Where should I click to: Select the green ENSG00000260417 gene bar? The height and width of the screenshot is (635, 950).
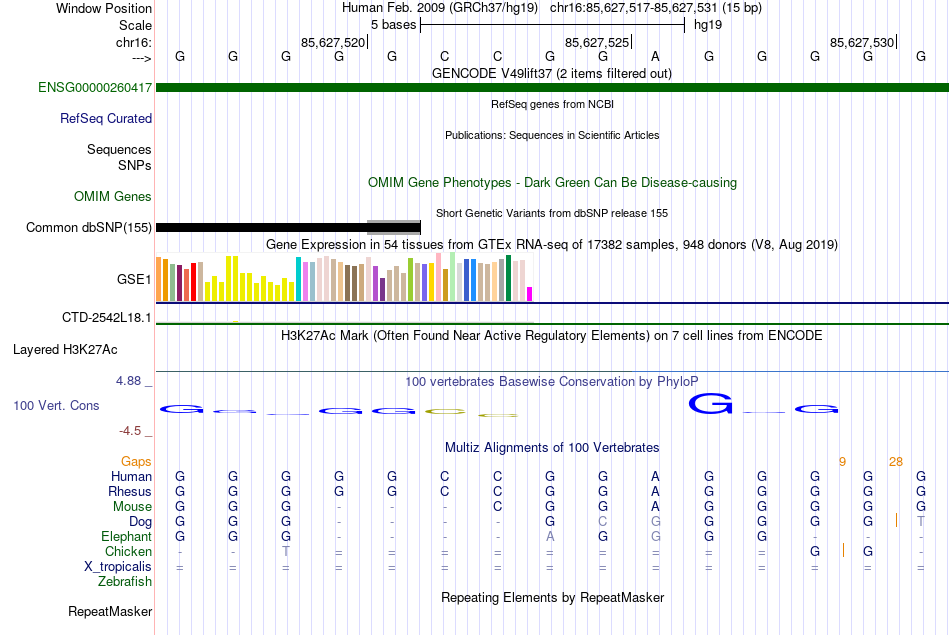[x=552, y=87]
